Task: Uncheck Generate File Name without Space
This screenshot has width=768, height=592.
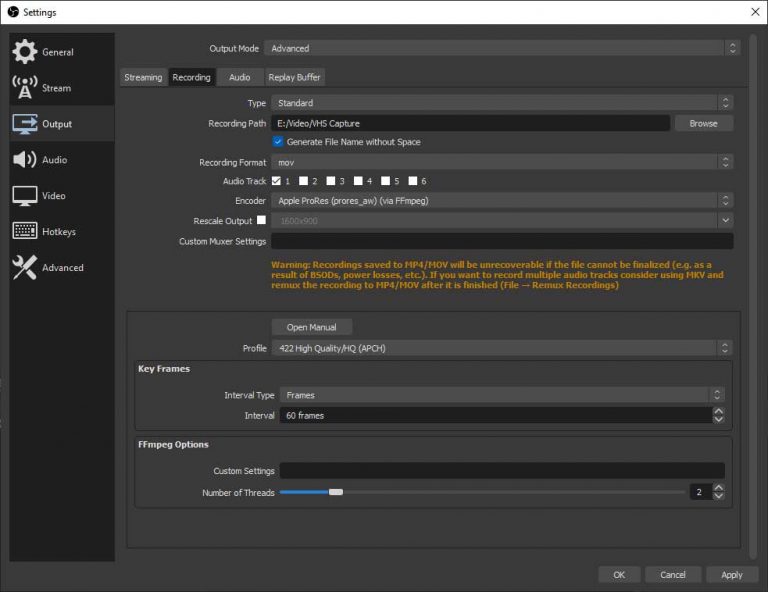Action: 278,142
